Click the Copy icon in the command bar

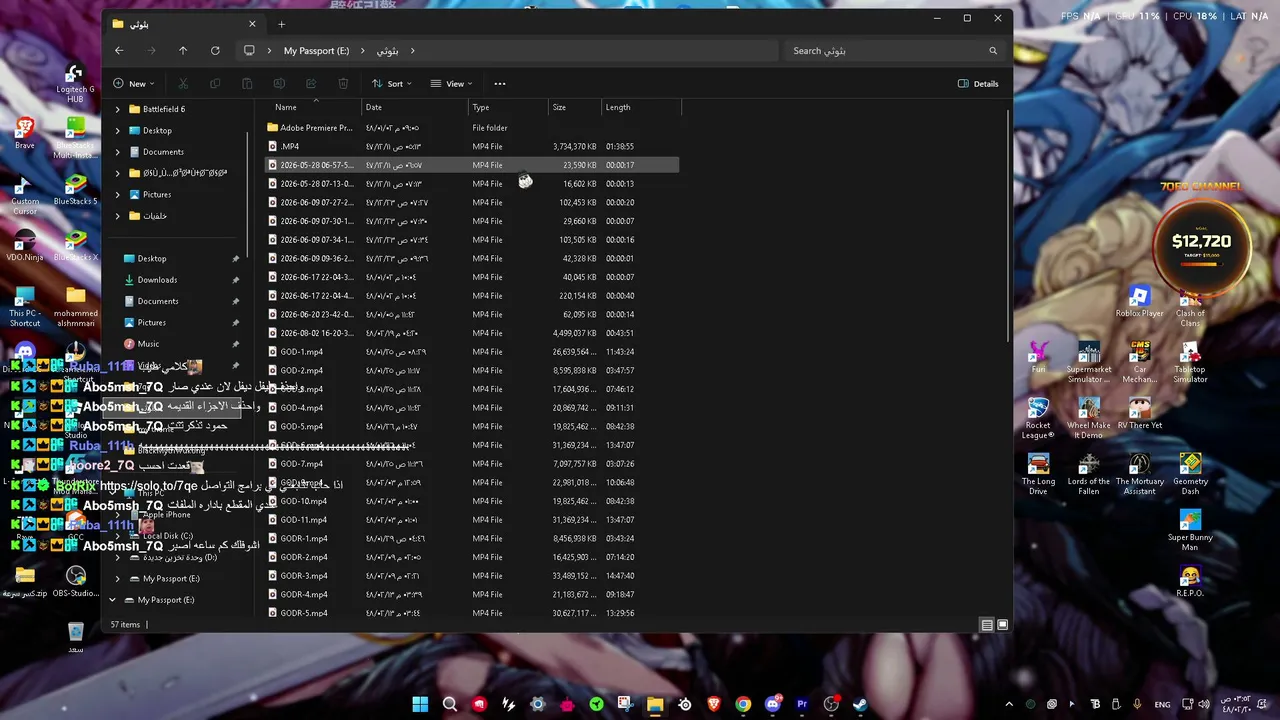click(x=215, y=84)
